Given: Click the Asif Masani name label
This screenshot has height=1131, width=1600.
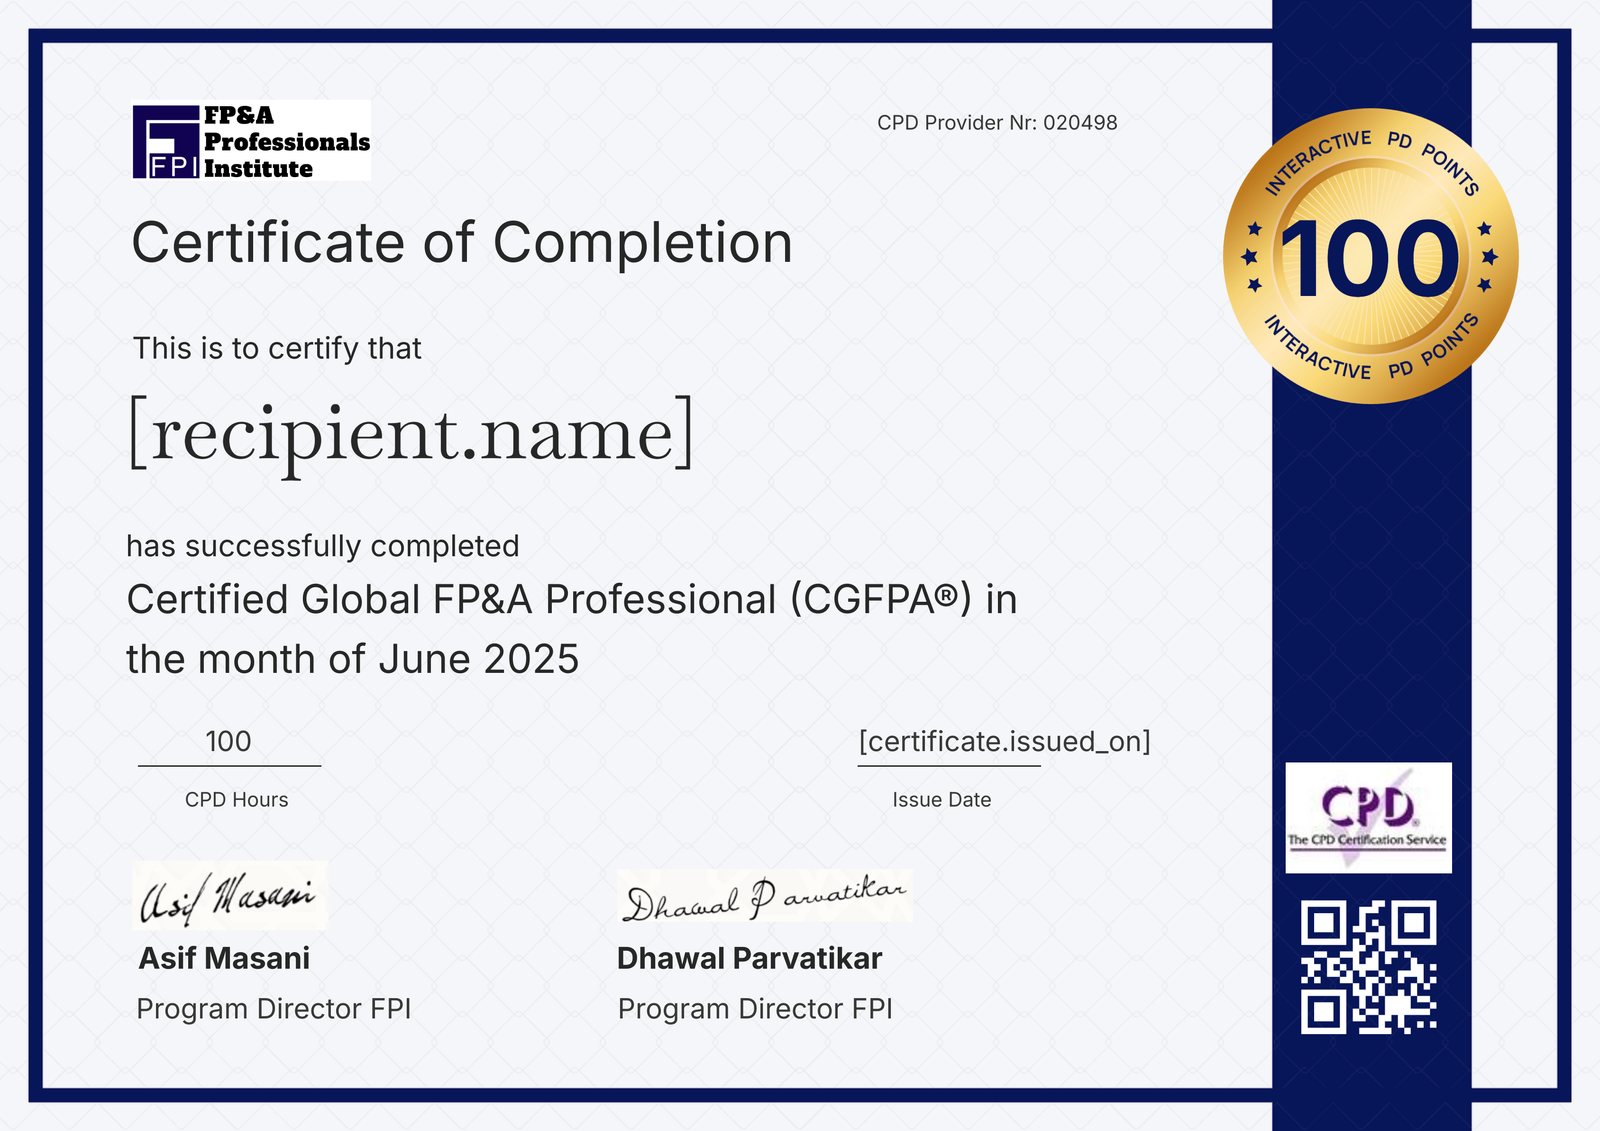Looking at the screenshot, I should [224, 958].
